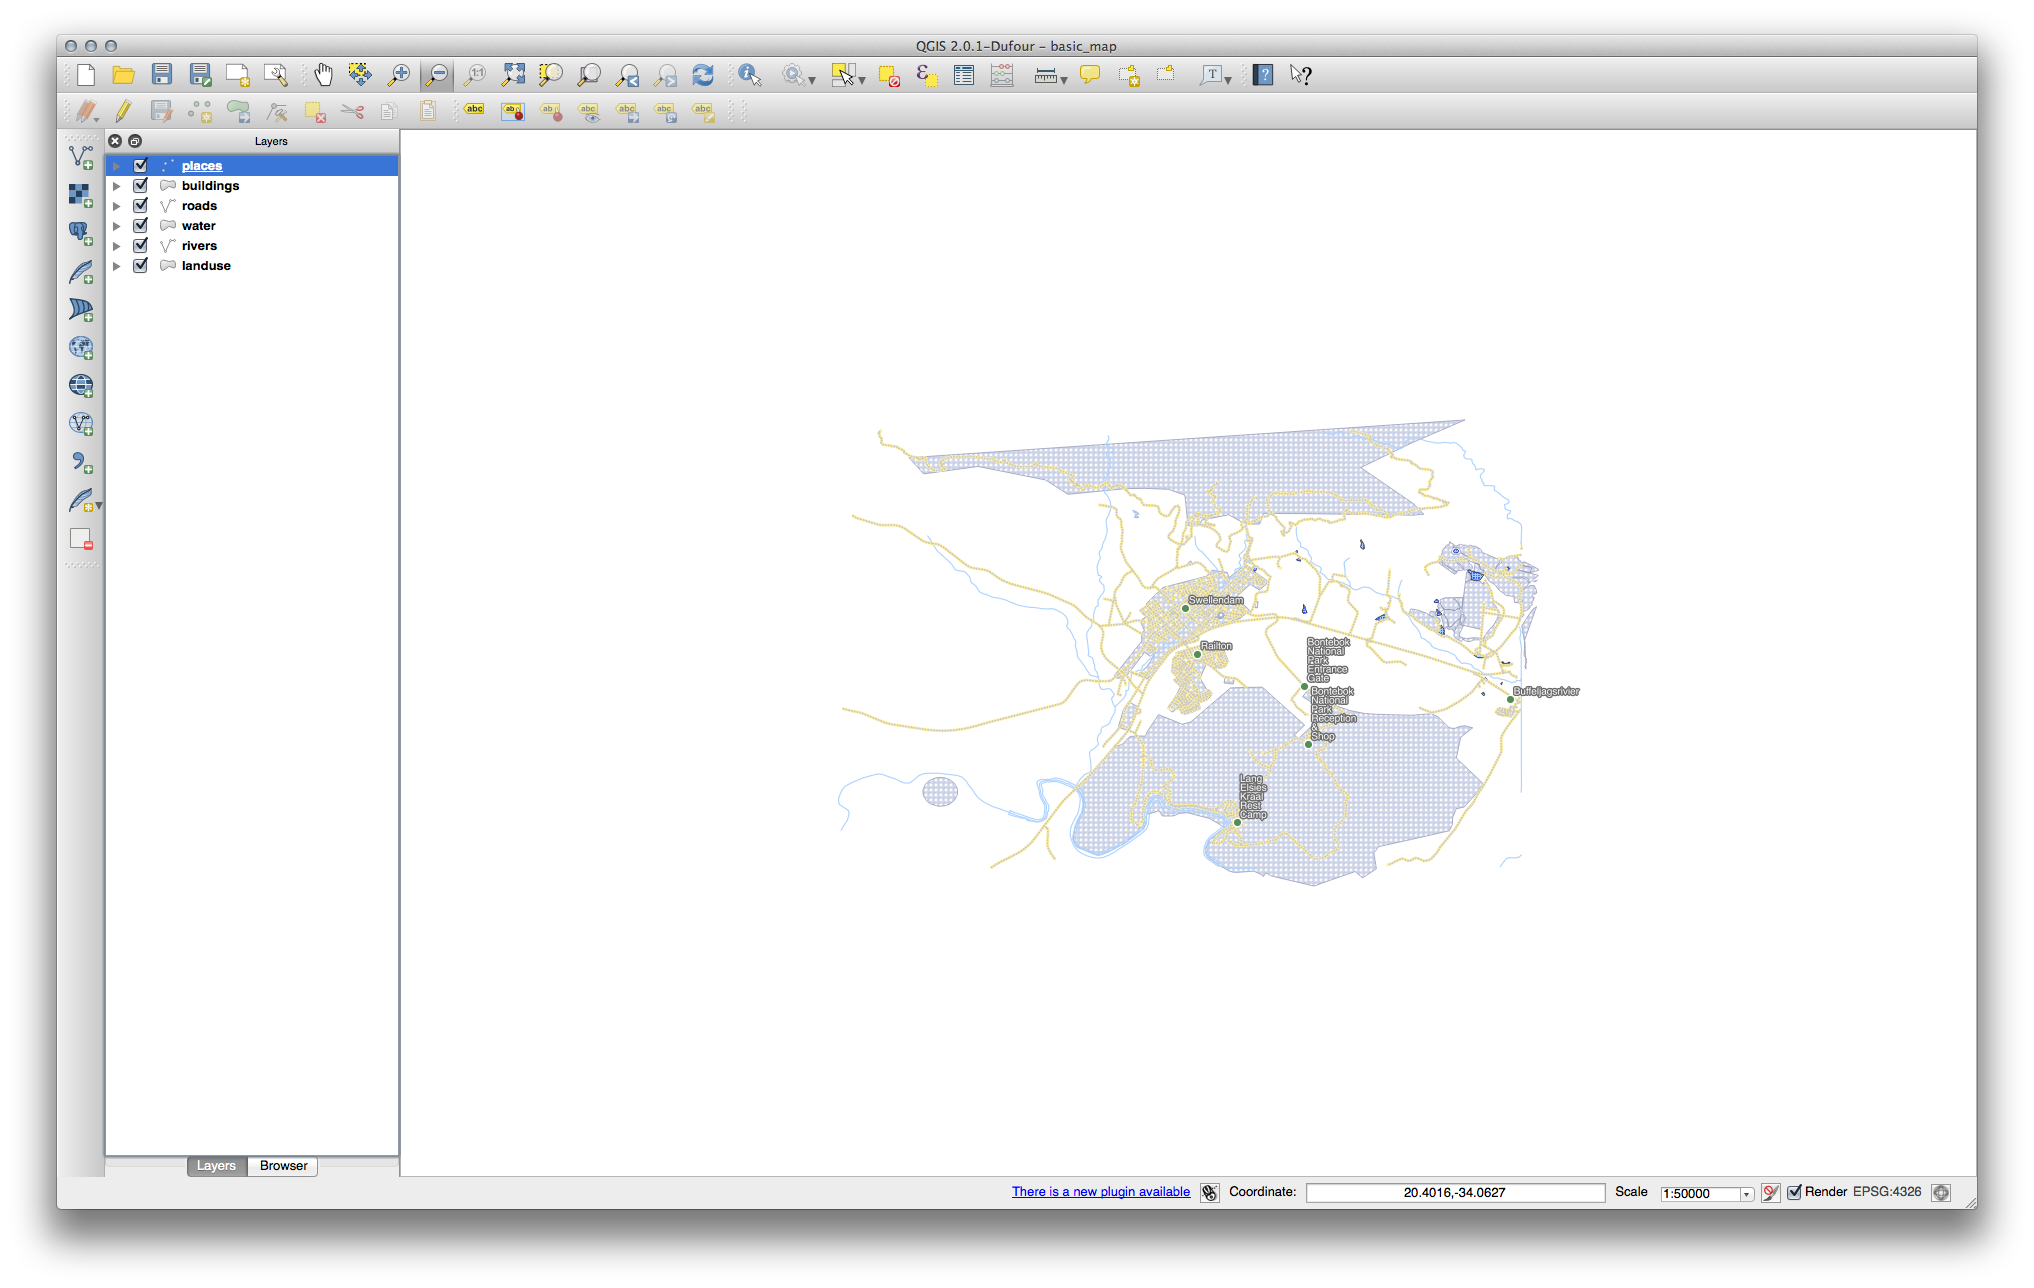Toggle the rivers layer checkbox
The image size is (2034, 1288).
(141, 246)
